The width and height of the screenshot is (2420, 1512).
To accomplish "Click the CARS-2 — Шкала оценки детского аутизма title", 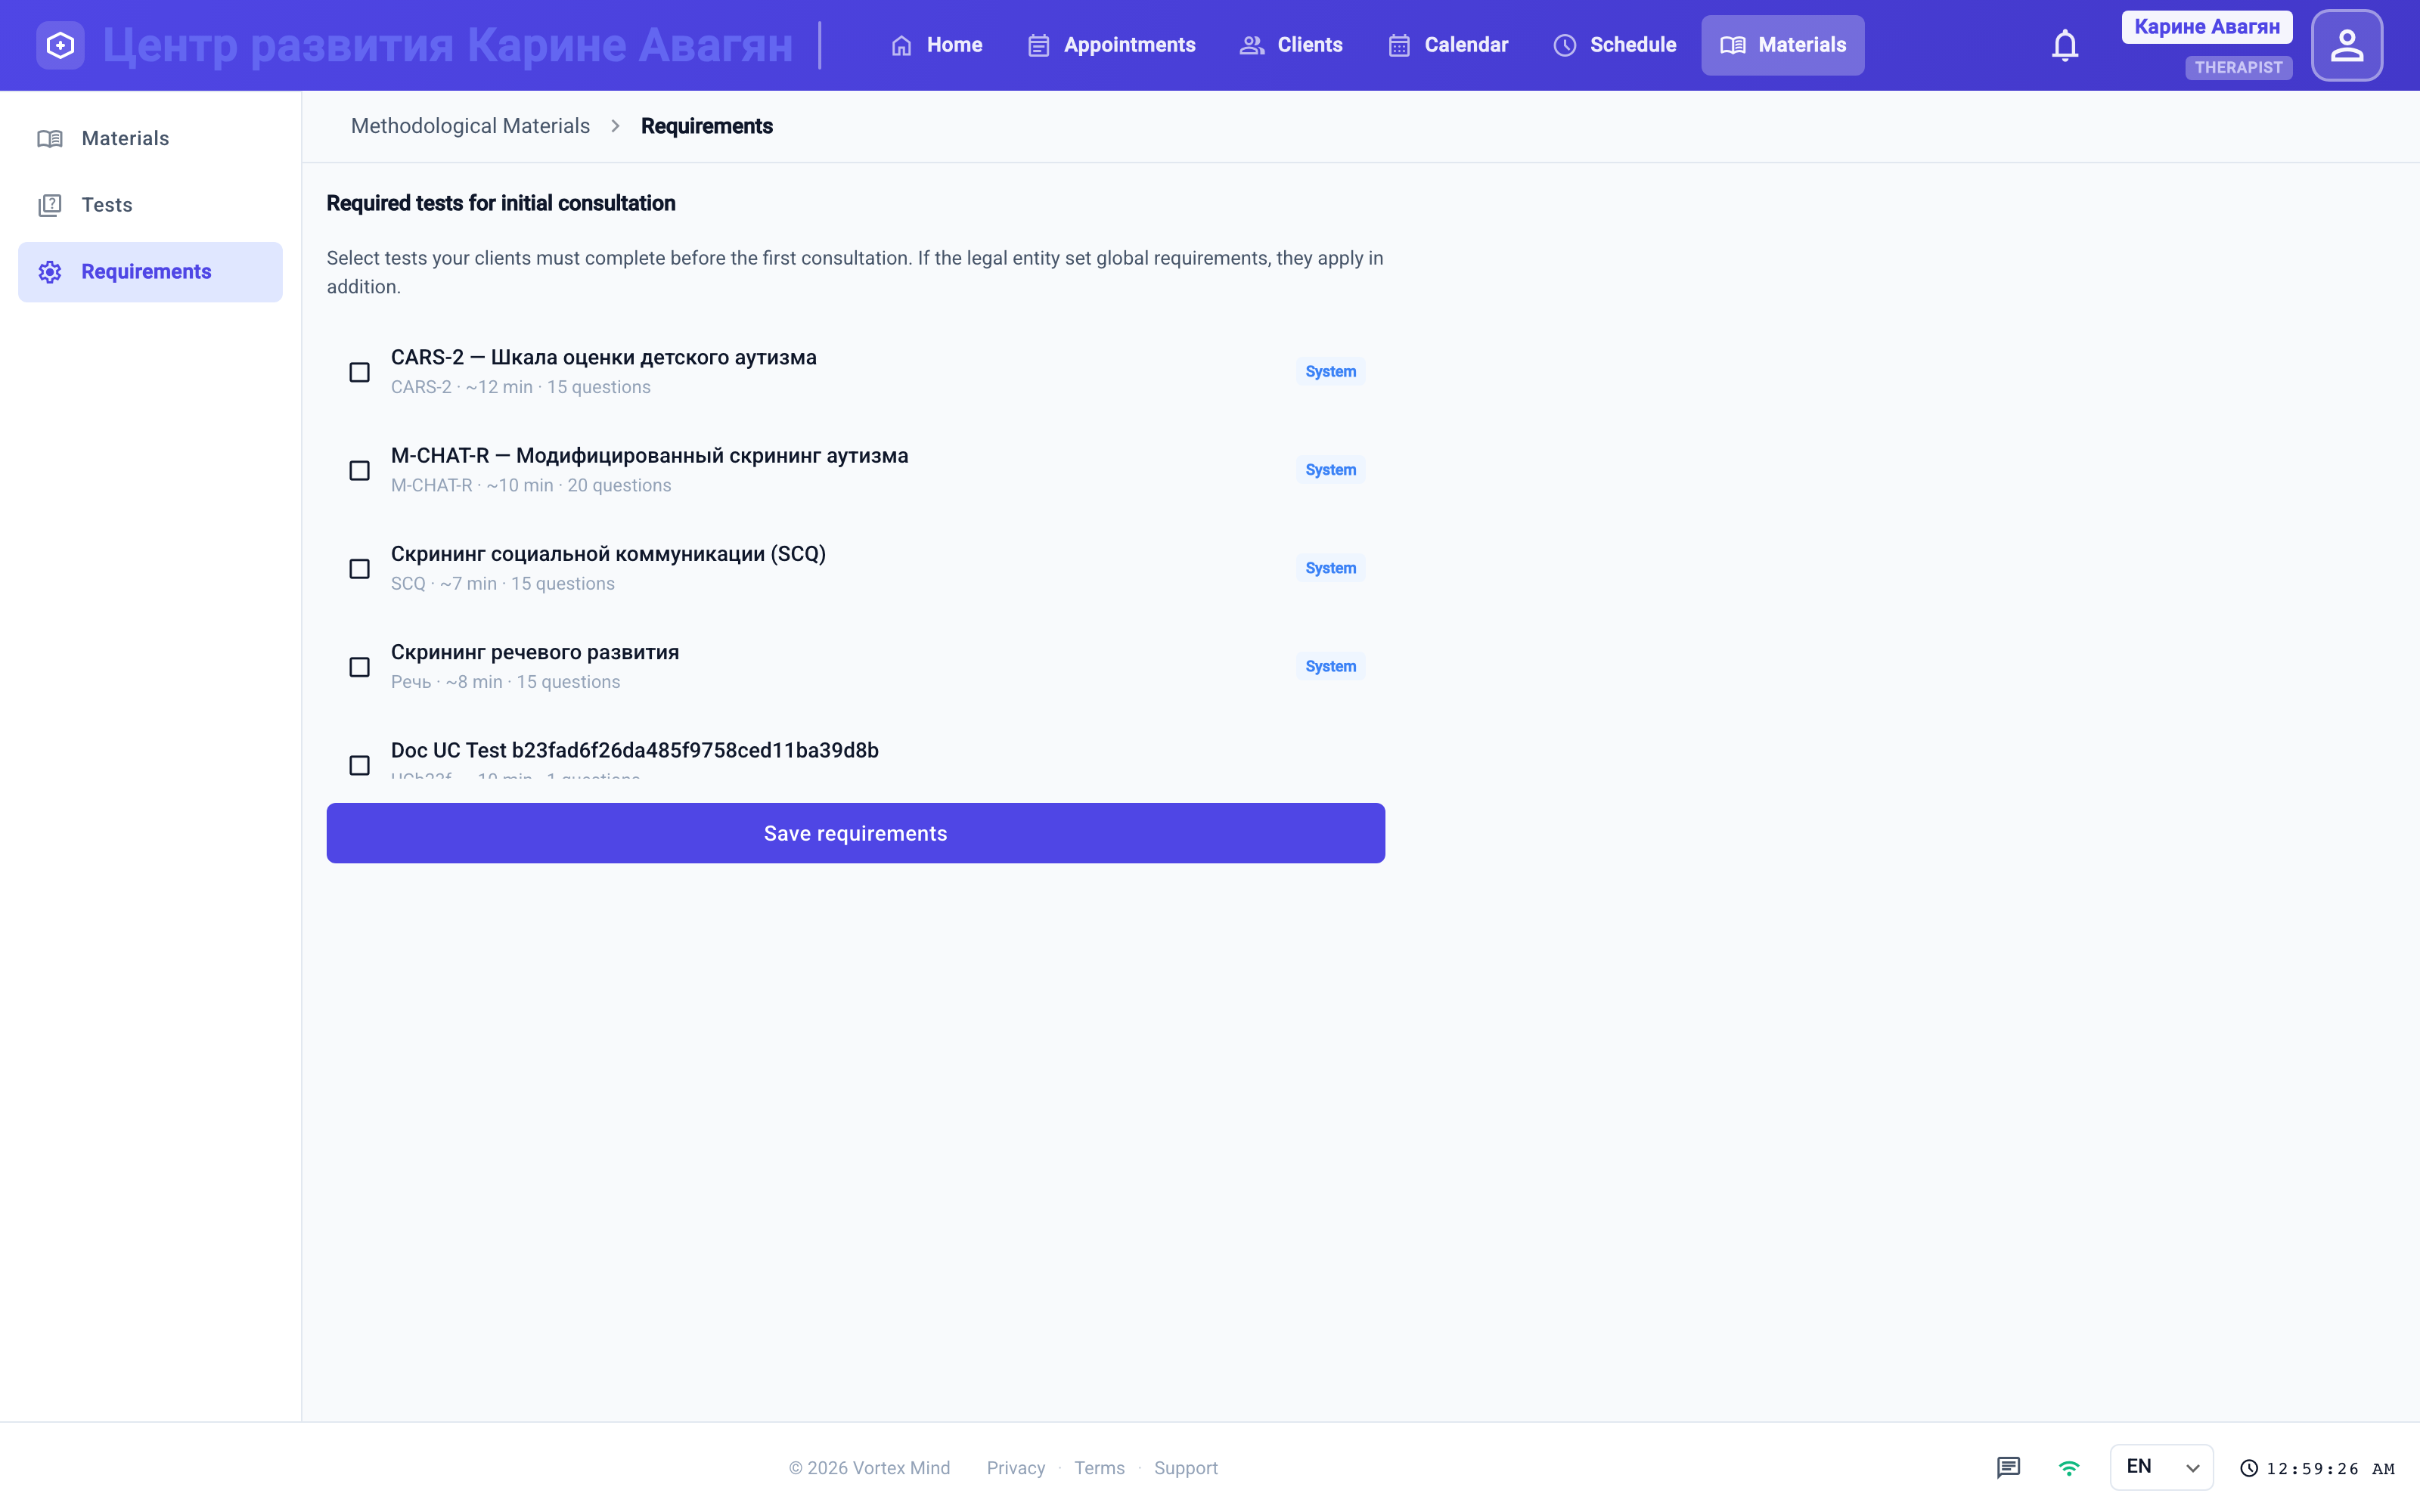I will (x=603, y=357).
